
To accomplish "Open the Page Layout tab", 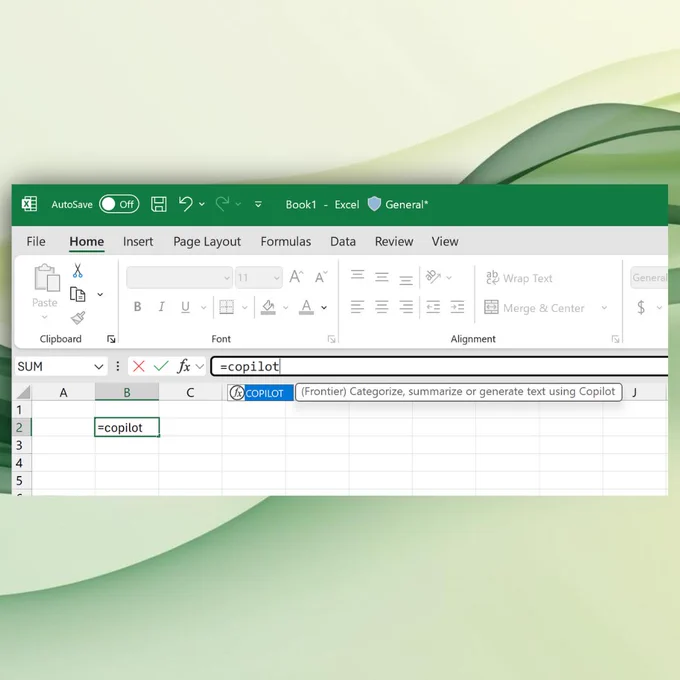I will 207,242.
